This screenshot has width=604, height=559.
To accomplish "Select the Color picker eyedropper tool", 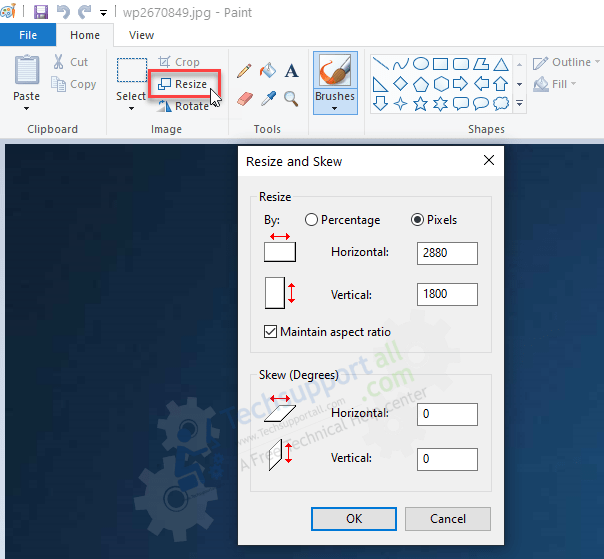I will pyautogui.click(x=268, y=99).
